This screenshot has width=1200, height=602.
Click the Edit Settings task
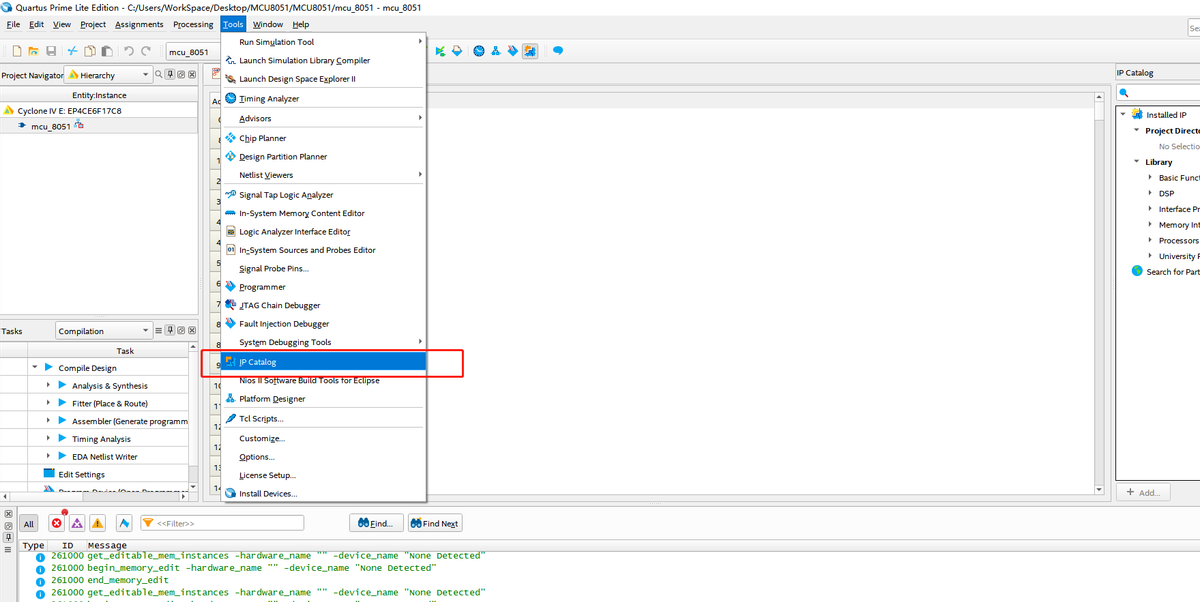(x=81, y=474)
